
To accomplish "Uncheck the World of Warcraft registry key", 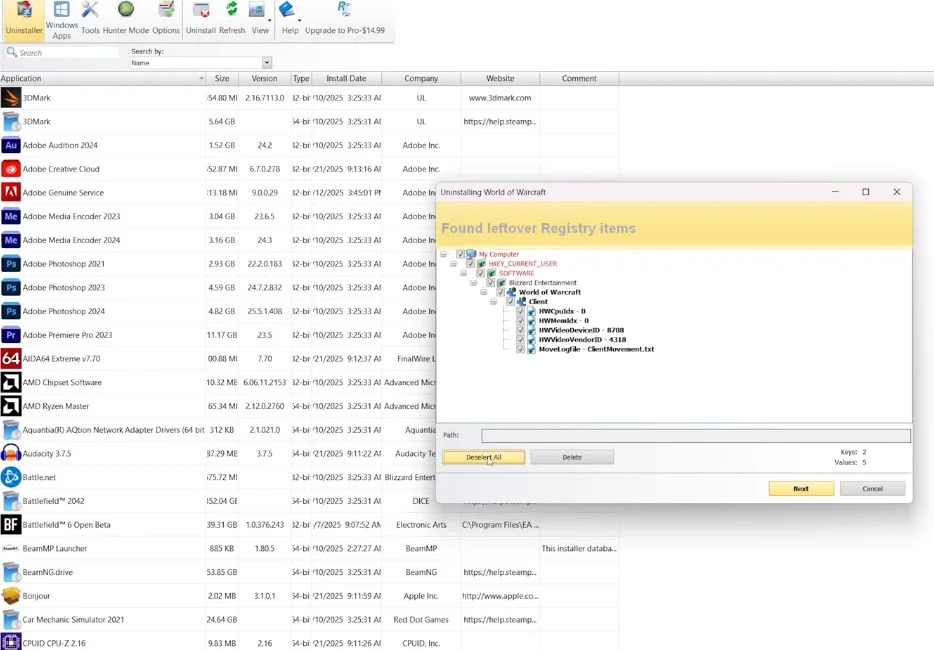I will (501, 292).
